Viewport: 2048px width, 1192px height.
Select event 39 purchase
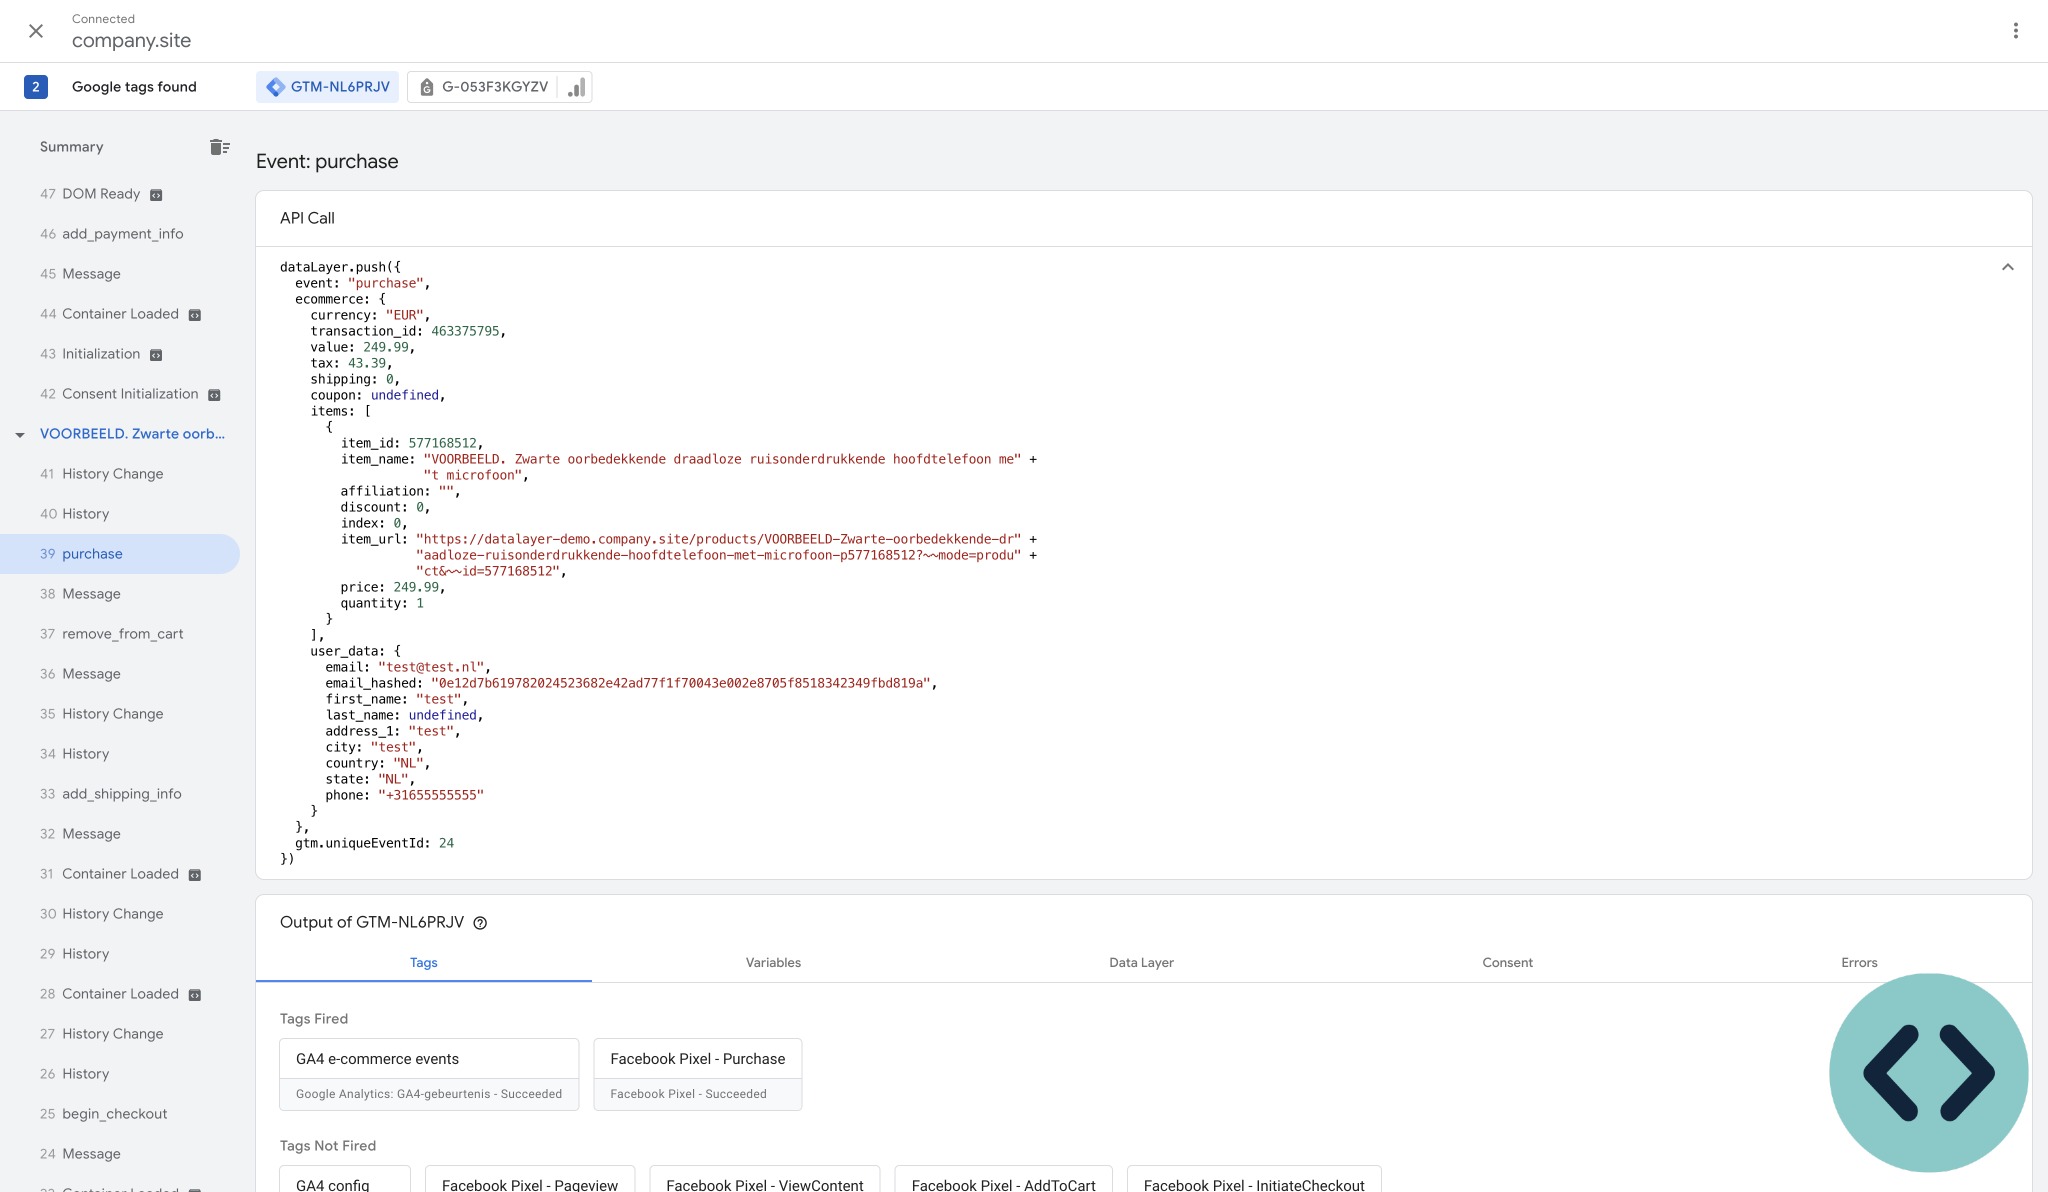120,554
